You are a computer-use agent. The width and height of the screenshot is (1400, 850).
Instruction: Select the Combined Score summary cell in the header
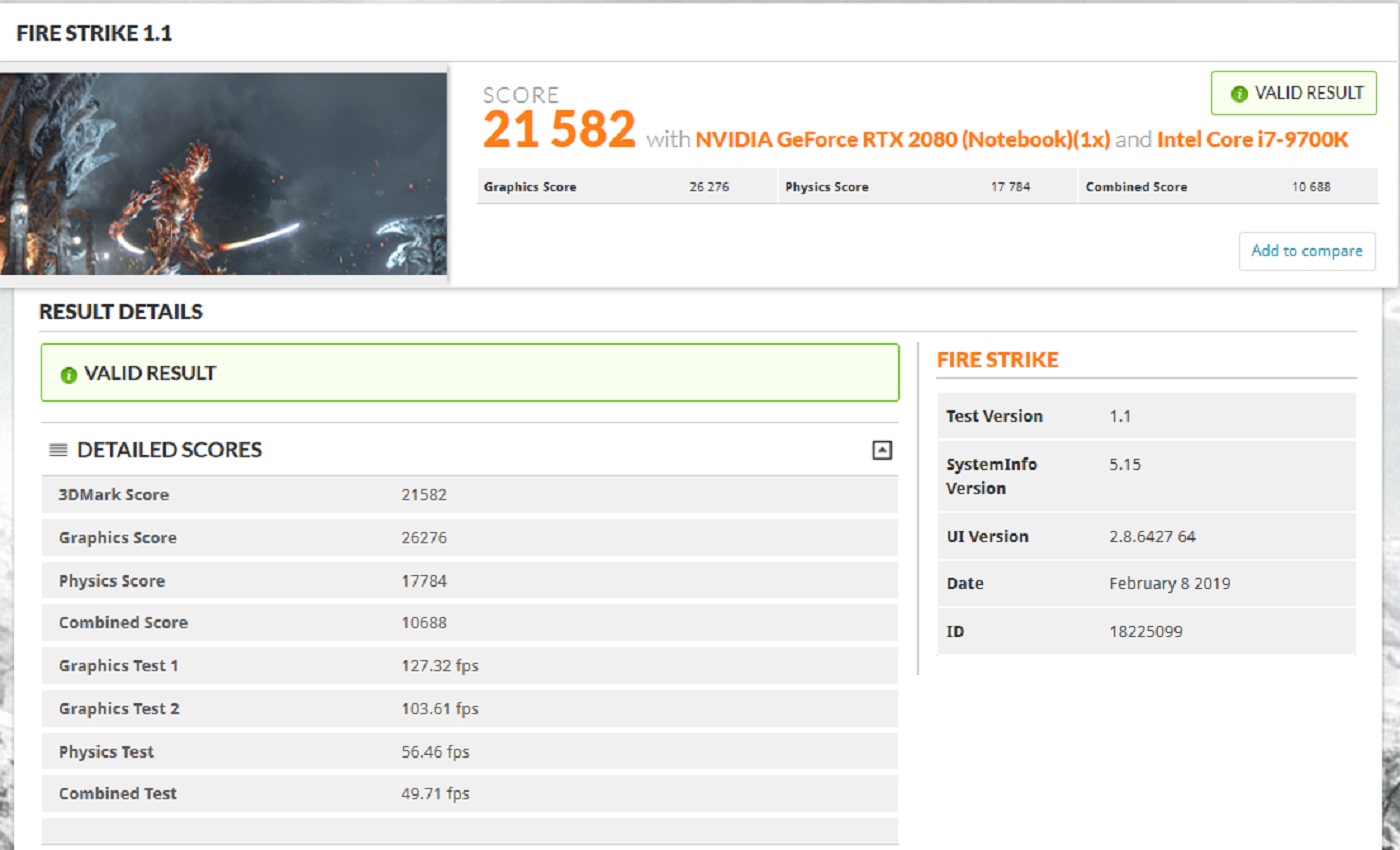tap(1227, 187)
